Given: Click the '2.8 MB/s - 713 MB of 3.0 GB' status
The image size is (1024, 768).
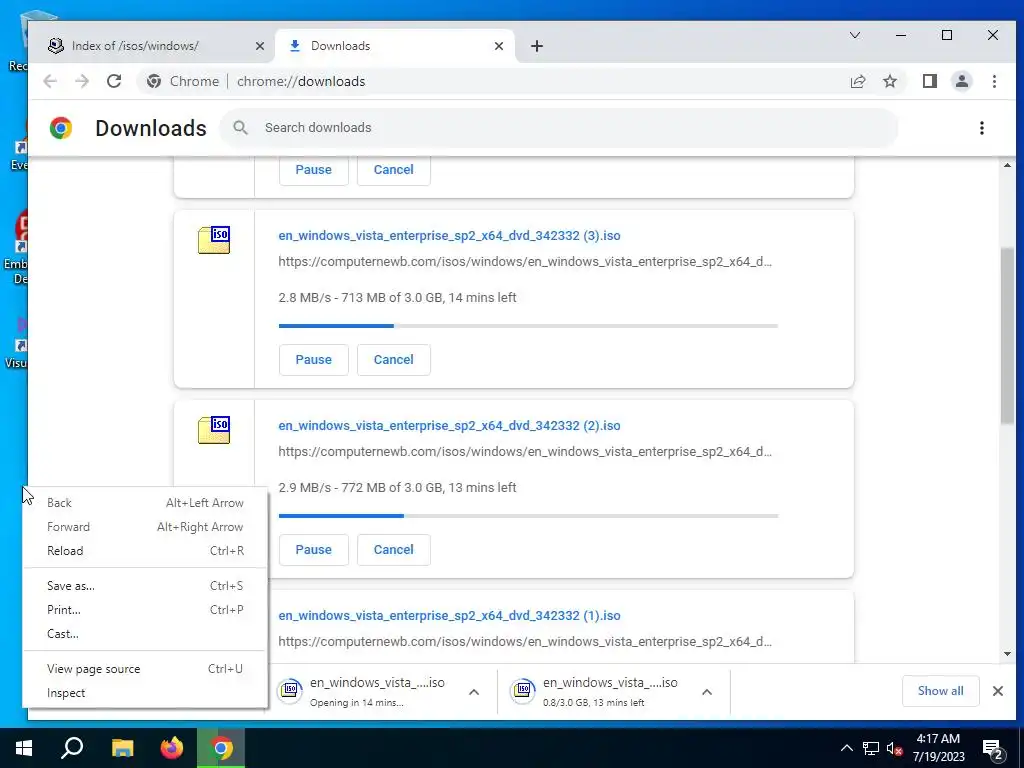Looking at the screenshot, I should 397,298.
